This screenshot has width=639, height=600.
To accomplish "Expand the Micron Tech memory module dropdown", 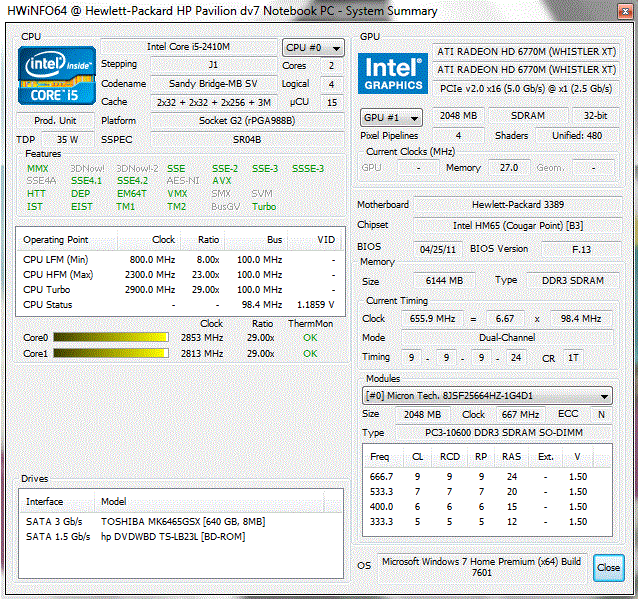I will point(487,396).
